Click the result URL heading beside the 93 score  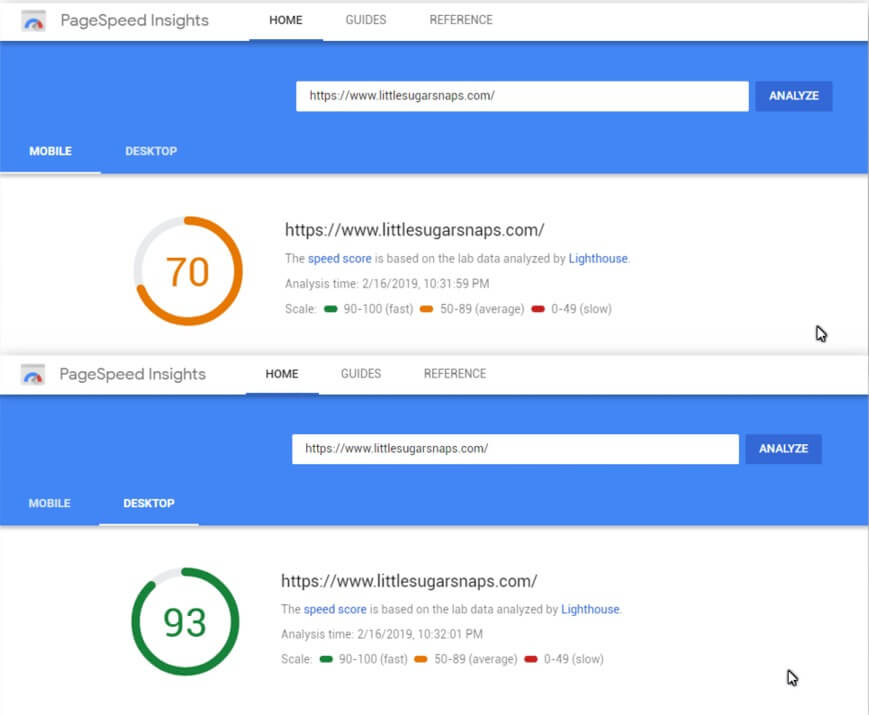point(409,581)
